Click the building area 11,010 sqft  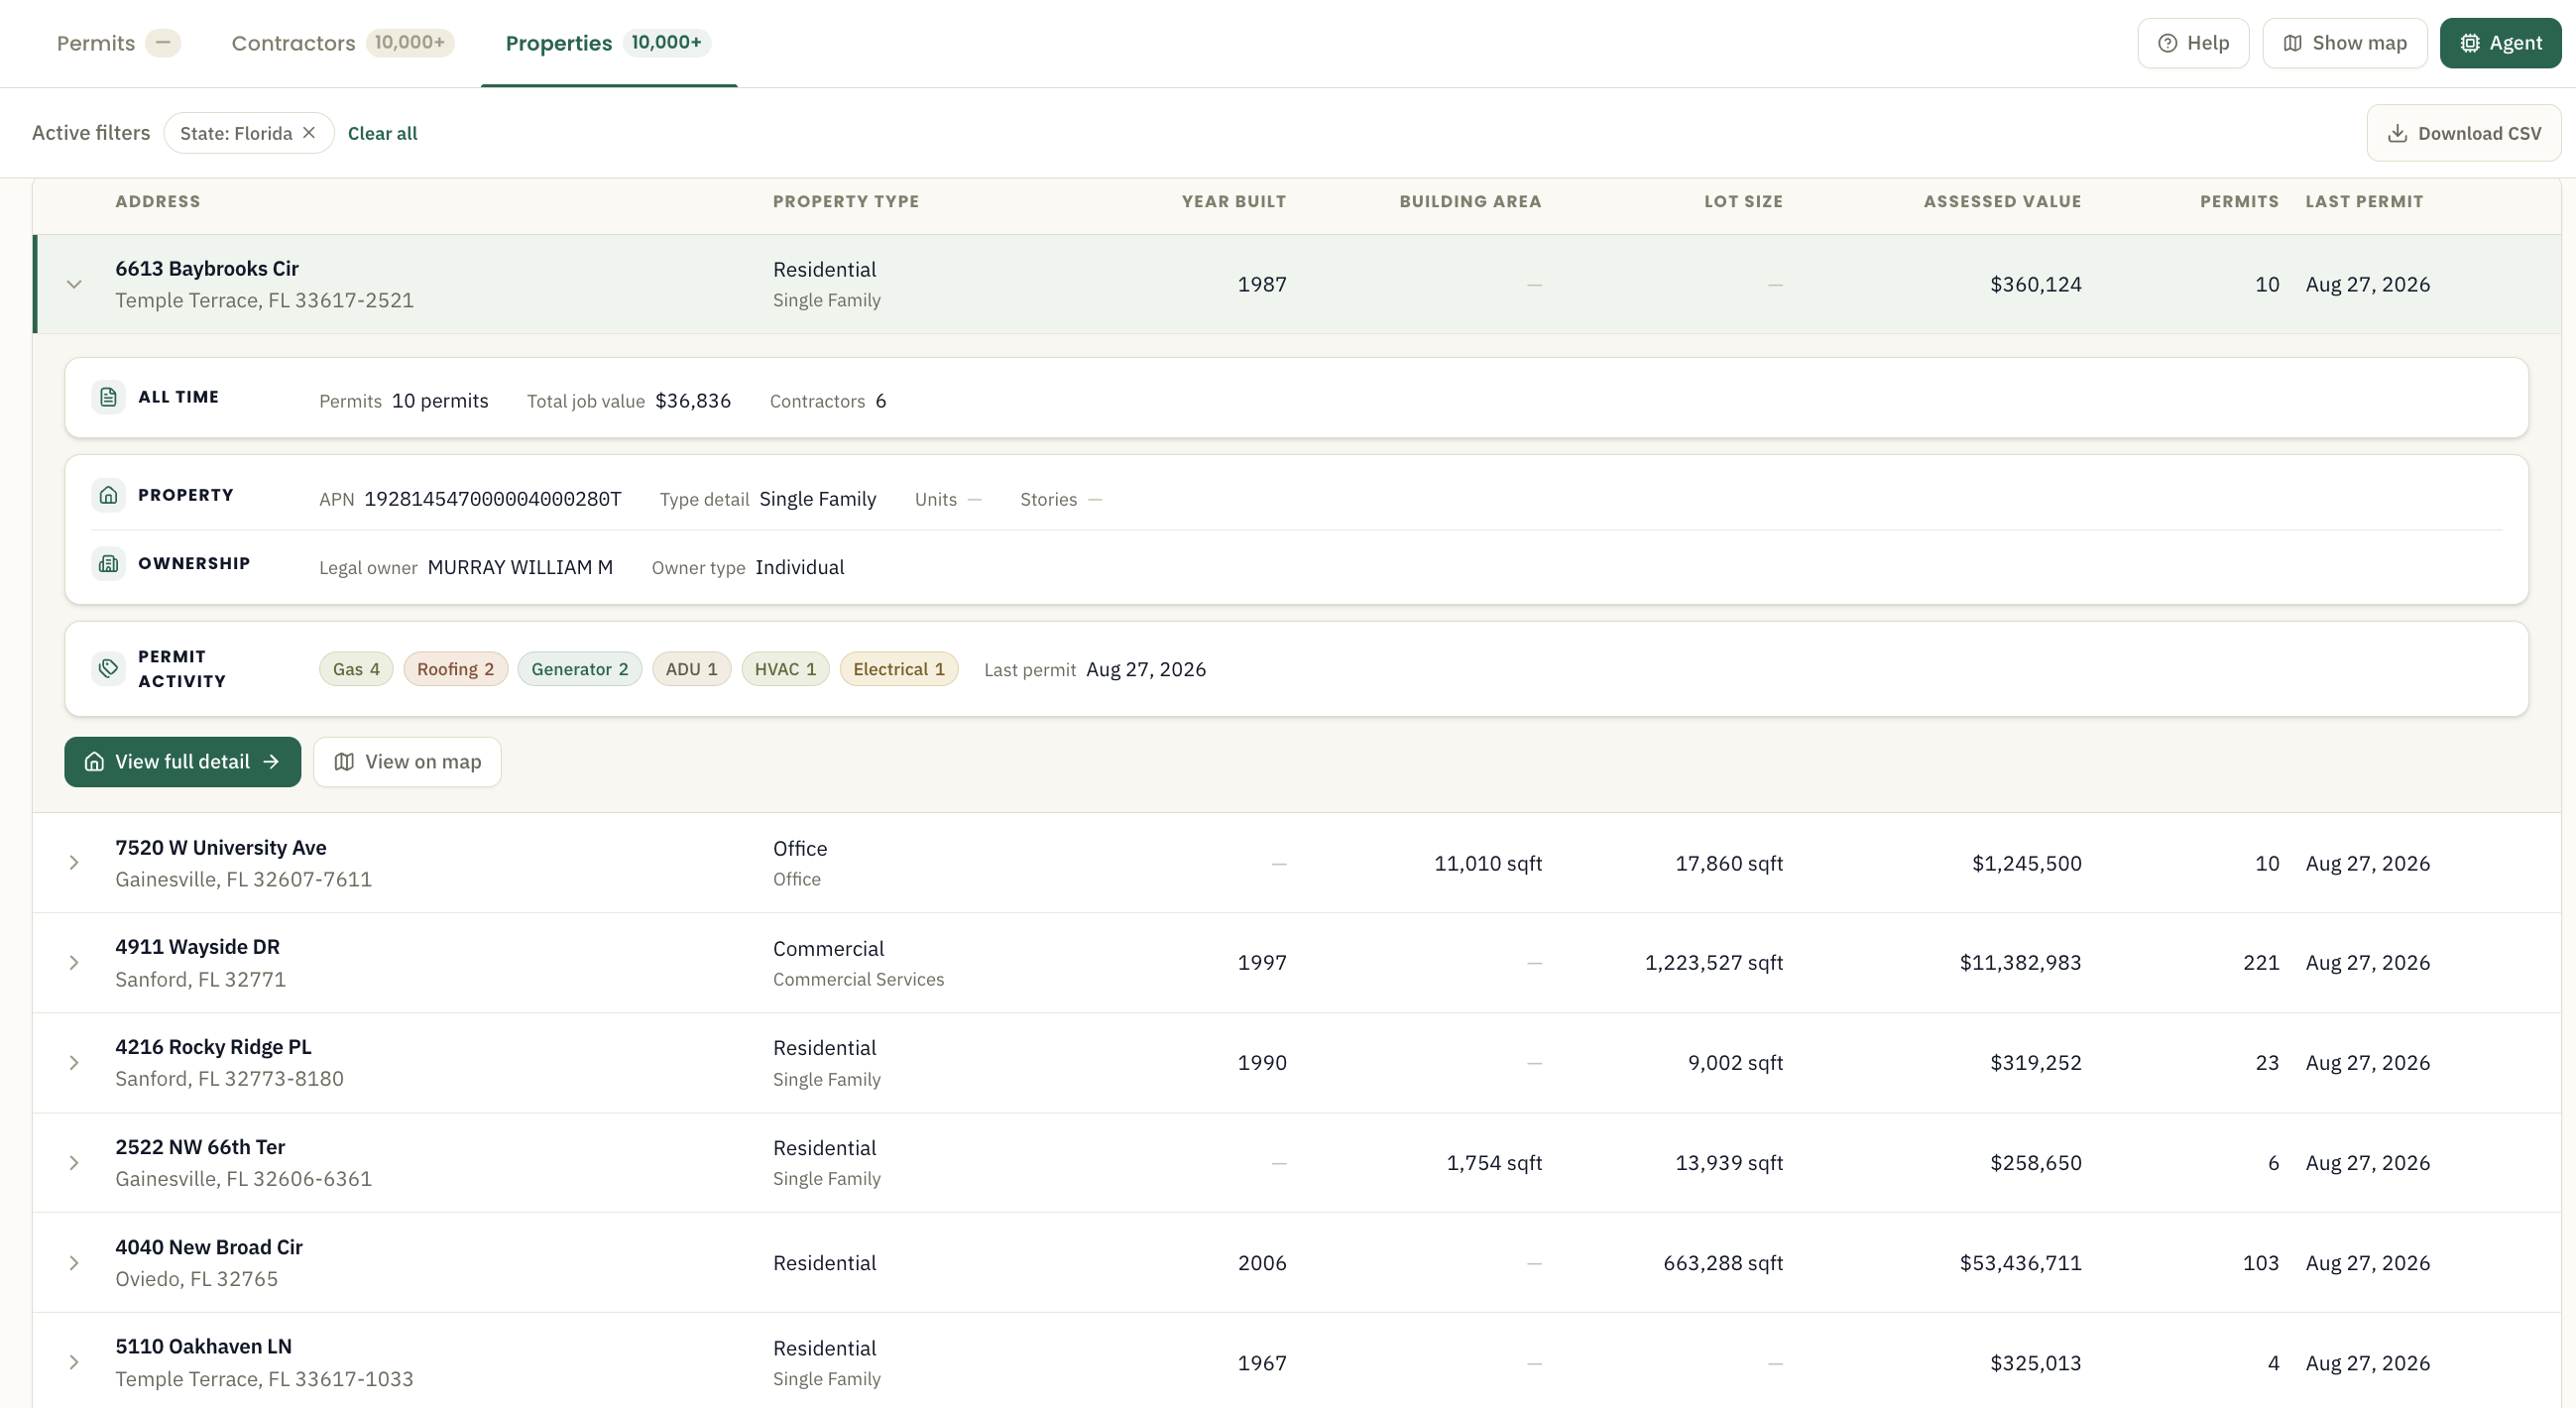tap(1488, 863)
